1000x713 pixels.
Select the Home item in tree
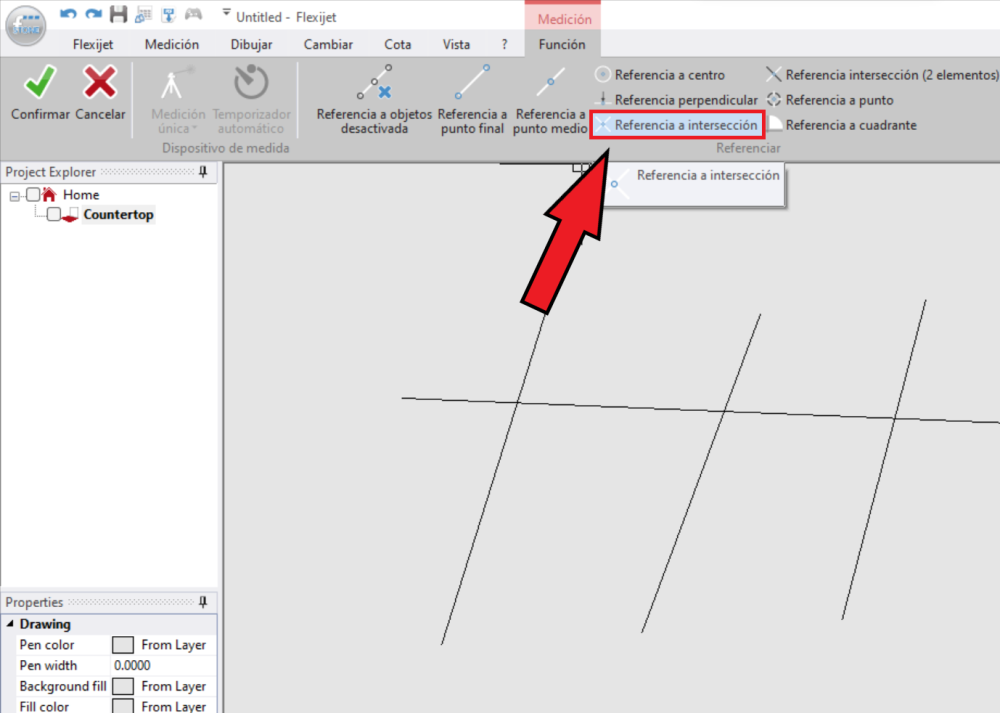point(81,195)
